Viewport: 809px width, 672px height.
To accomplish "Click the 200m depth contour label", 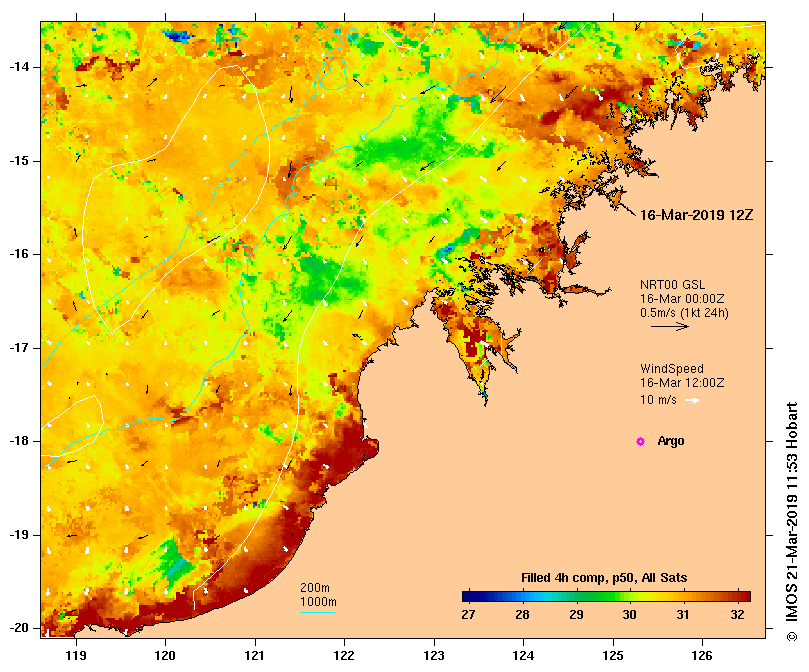I will [x=315, y=588].
